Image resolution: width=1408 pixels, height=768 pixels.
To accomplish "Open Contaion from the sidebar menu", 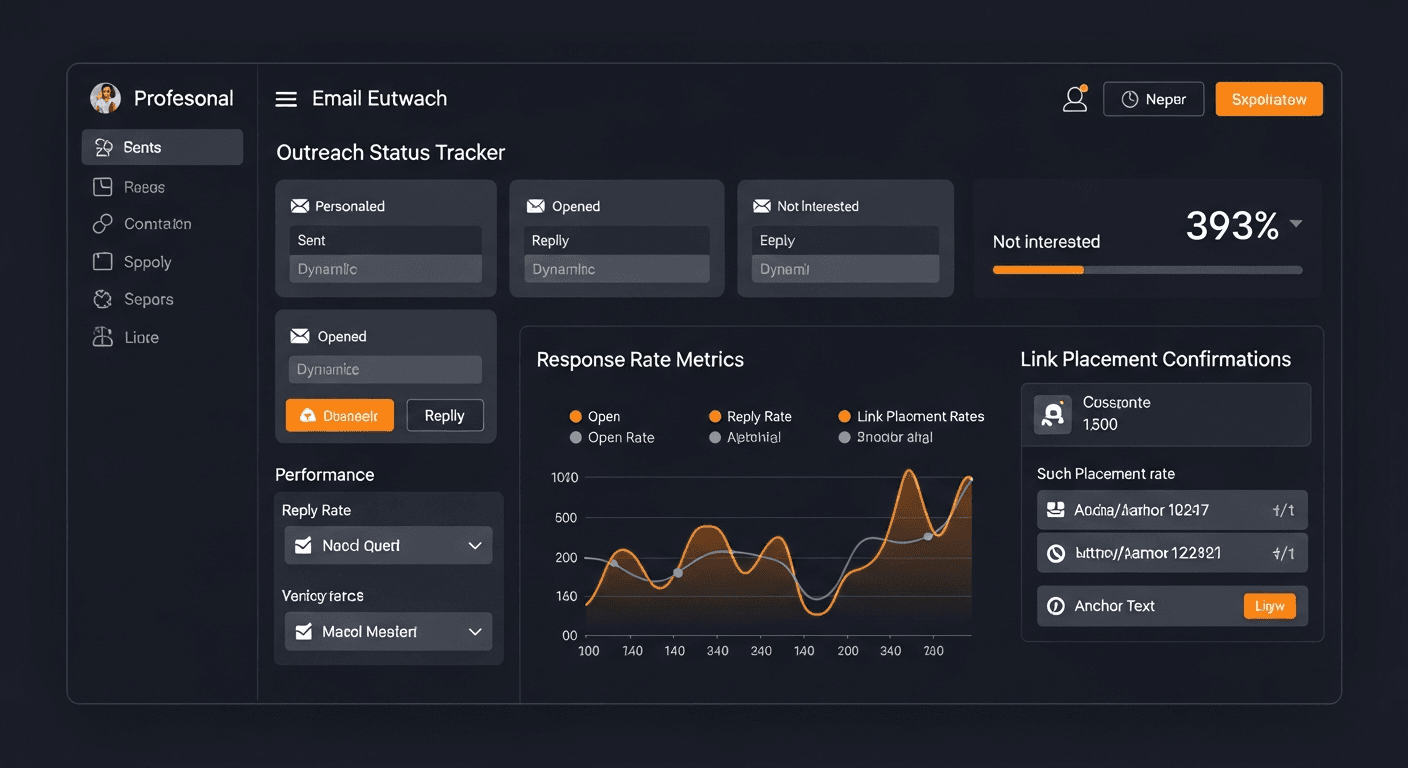I will tap(157, 224).
